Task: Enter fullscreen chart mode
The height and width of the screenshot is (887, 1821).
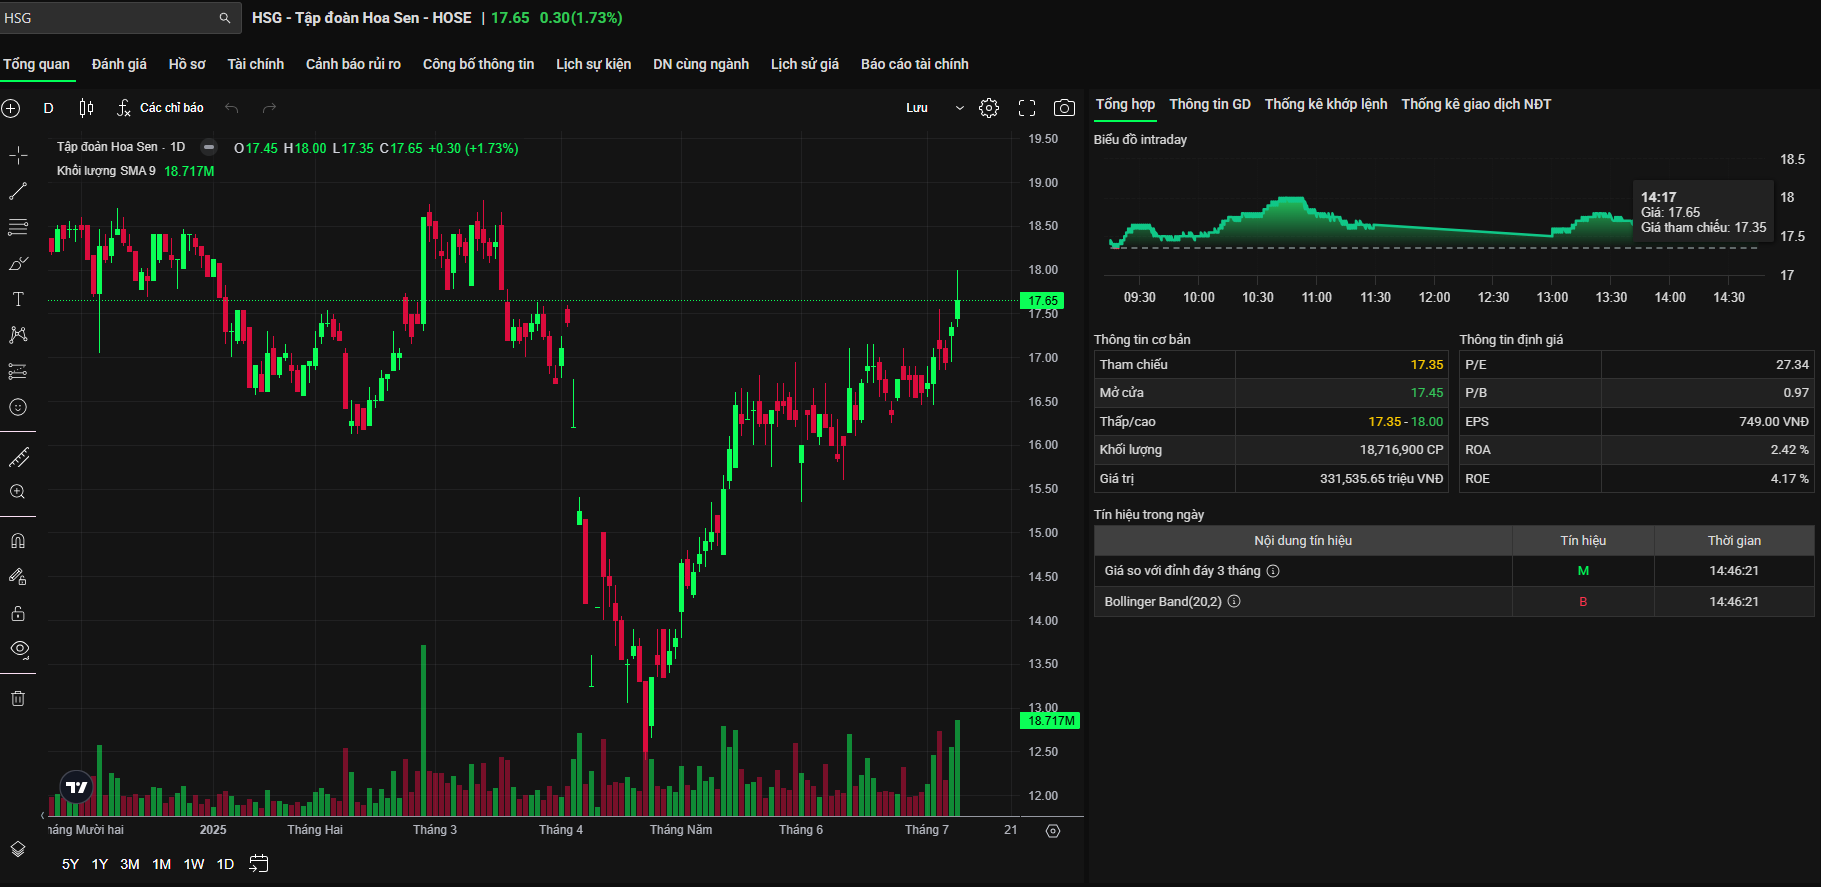Action: 1027,108
